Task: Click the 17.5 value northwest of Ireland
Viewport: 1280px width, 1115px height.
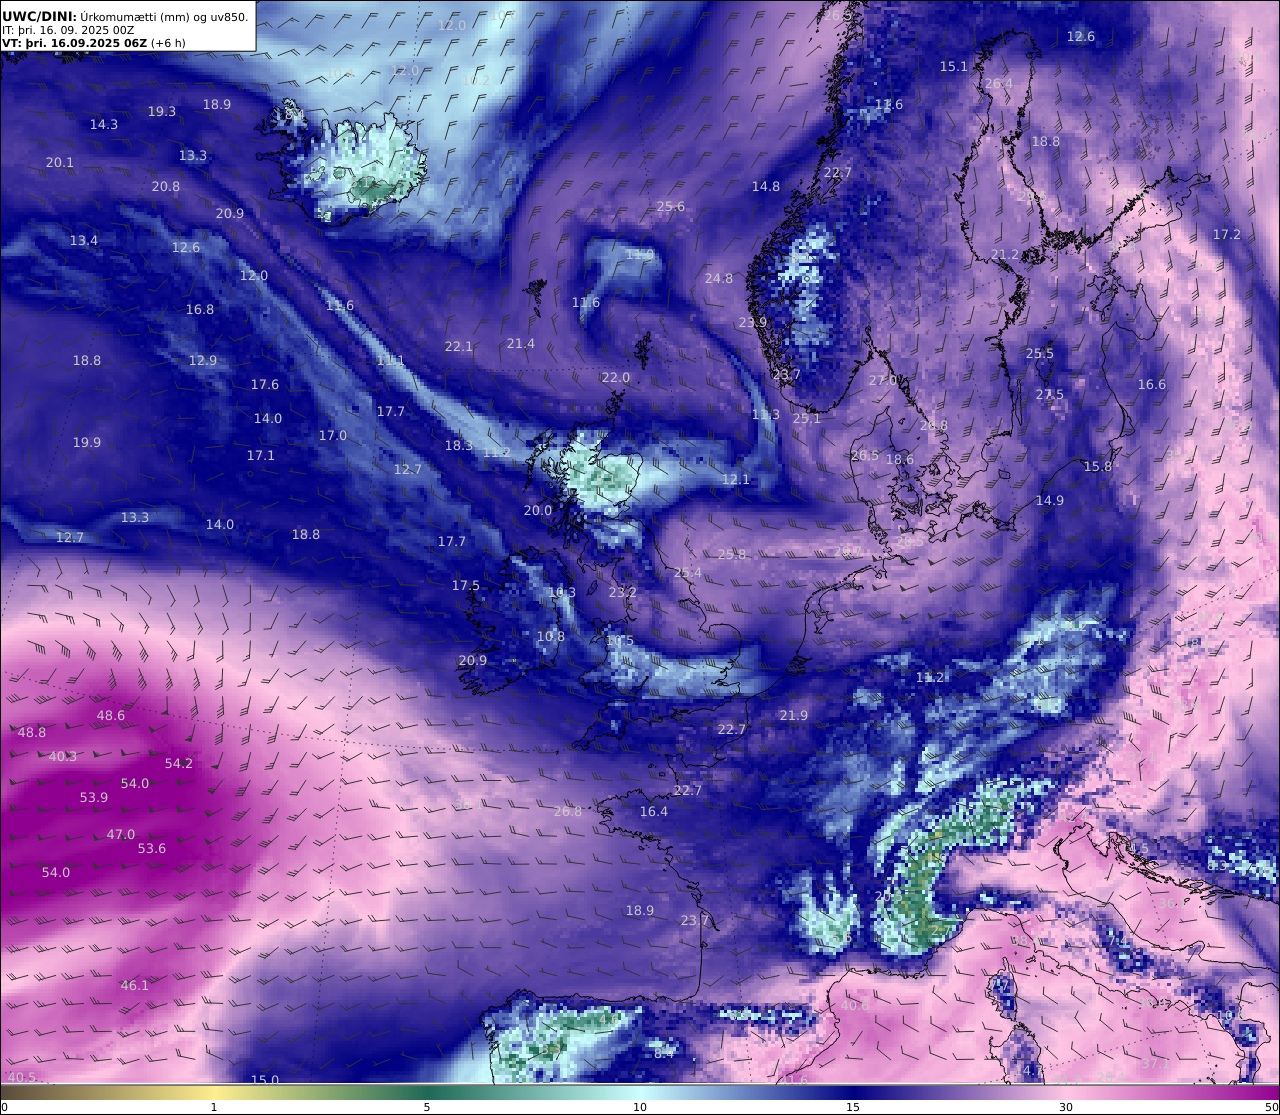Action: tap(466, 585)
